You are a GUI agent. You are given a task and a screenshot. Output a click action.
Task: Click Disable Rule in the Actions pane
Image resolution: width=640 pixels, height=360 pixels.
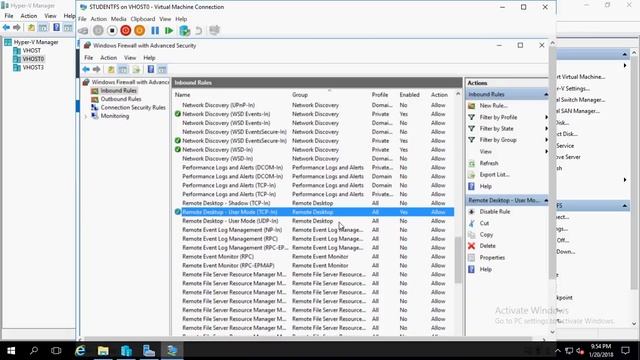[495, 212]
